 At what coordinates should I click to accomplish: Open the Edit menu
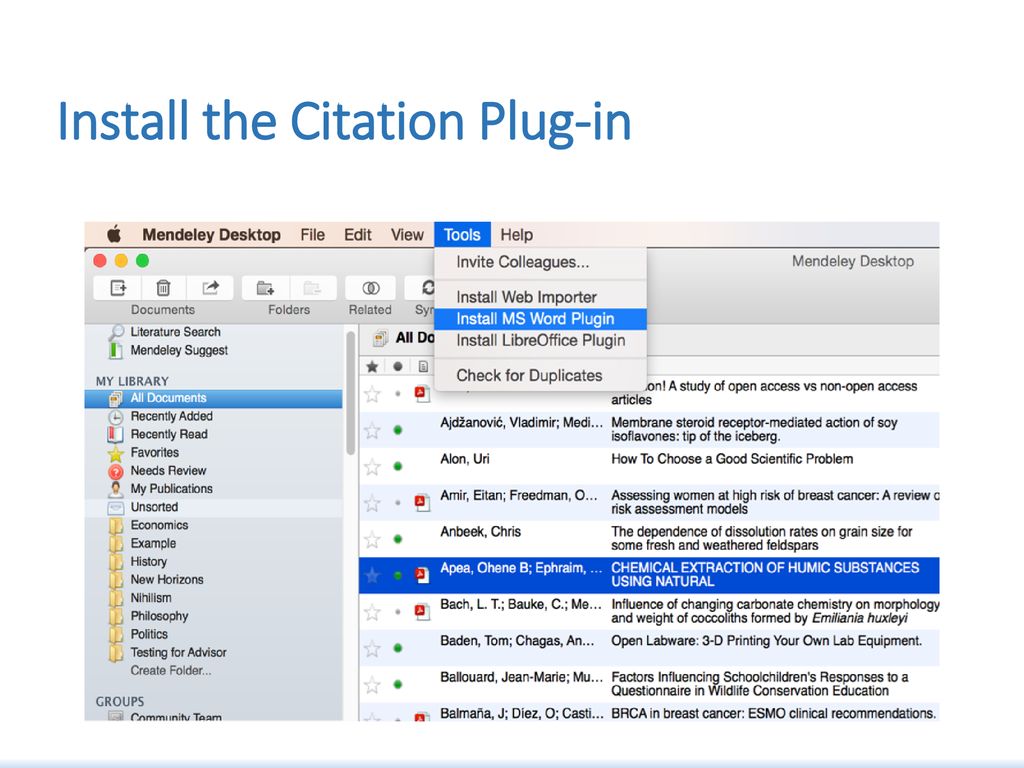[357, 234]
